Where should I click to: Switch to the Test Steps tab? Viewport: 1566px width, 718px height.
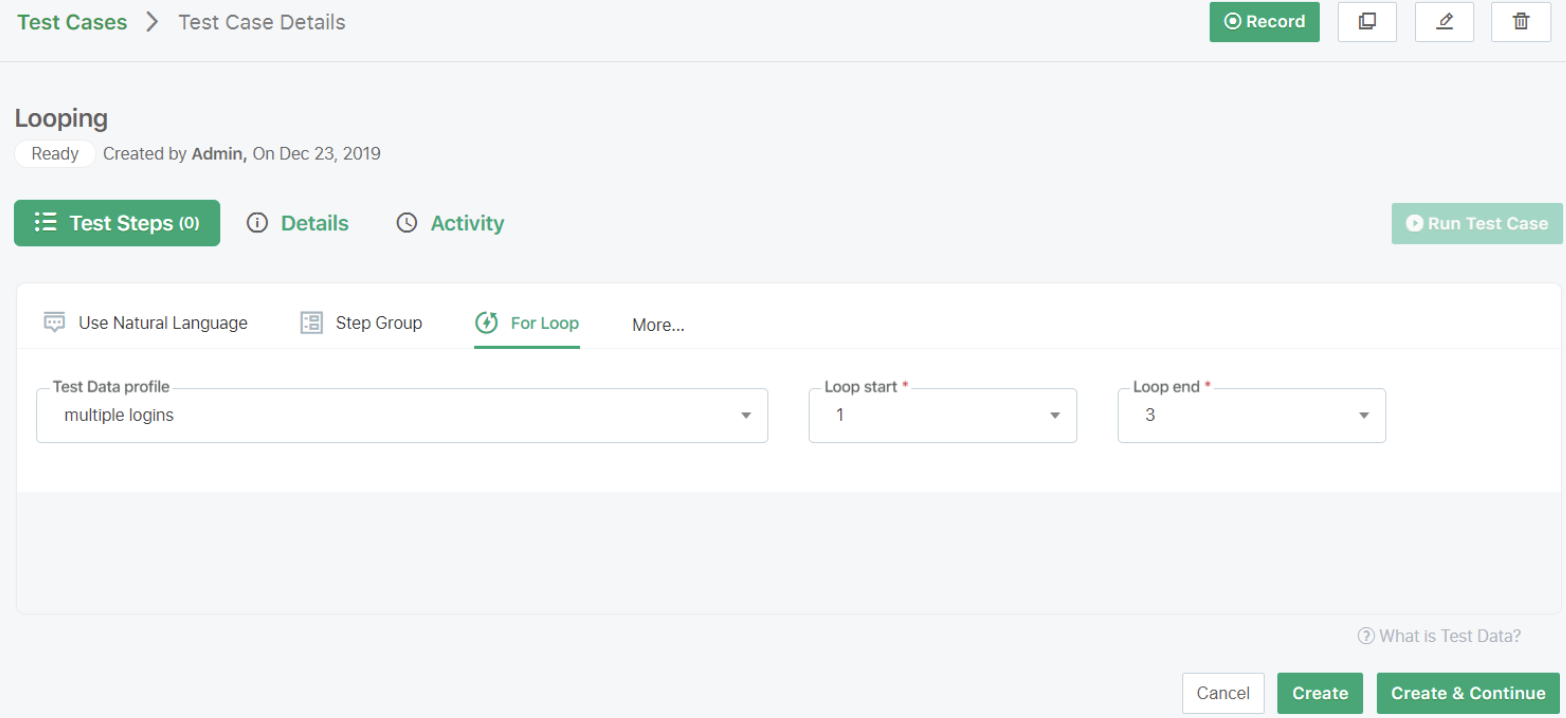(117, 223)
